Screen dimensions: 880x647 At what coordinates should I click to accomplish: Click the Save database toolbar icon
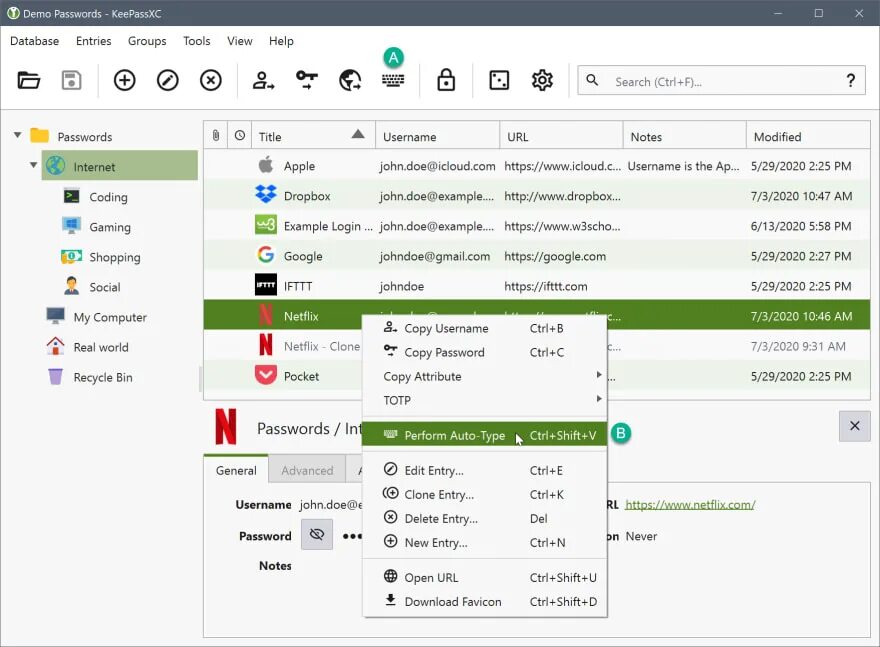coord(71,80)
